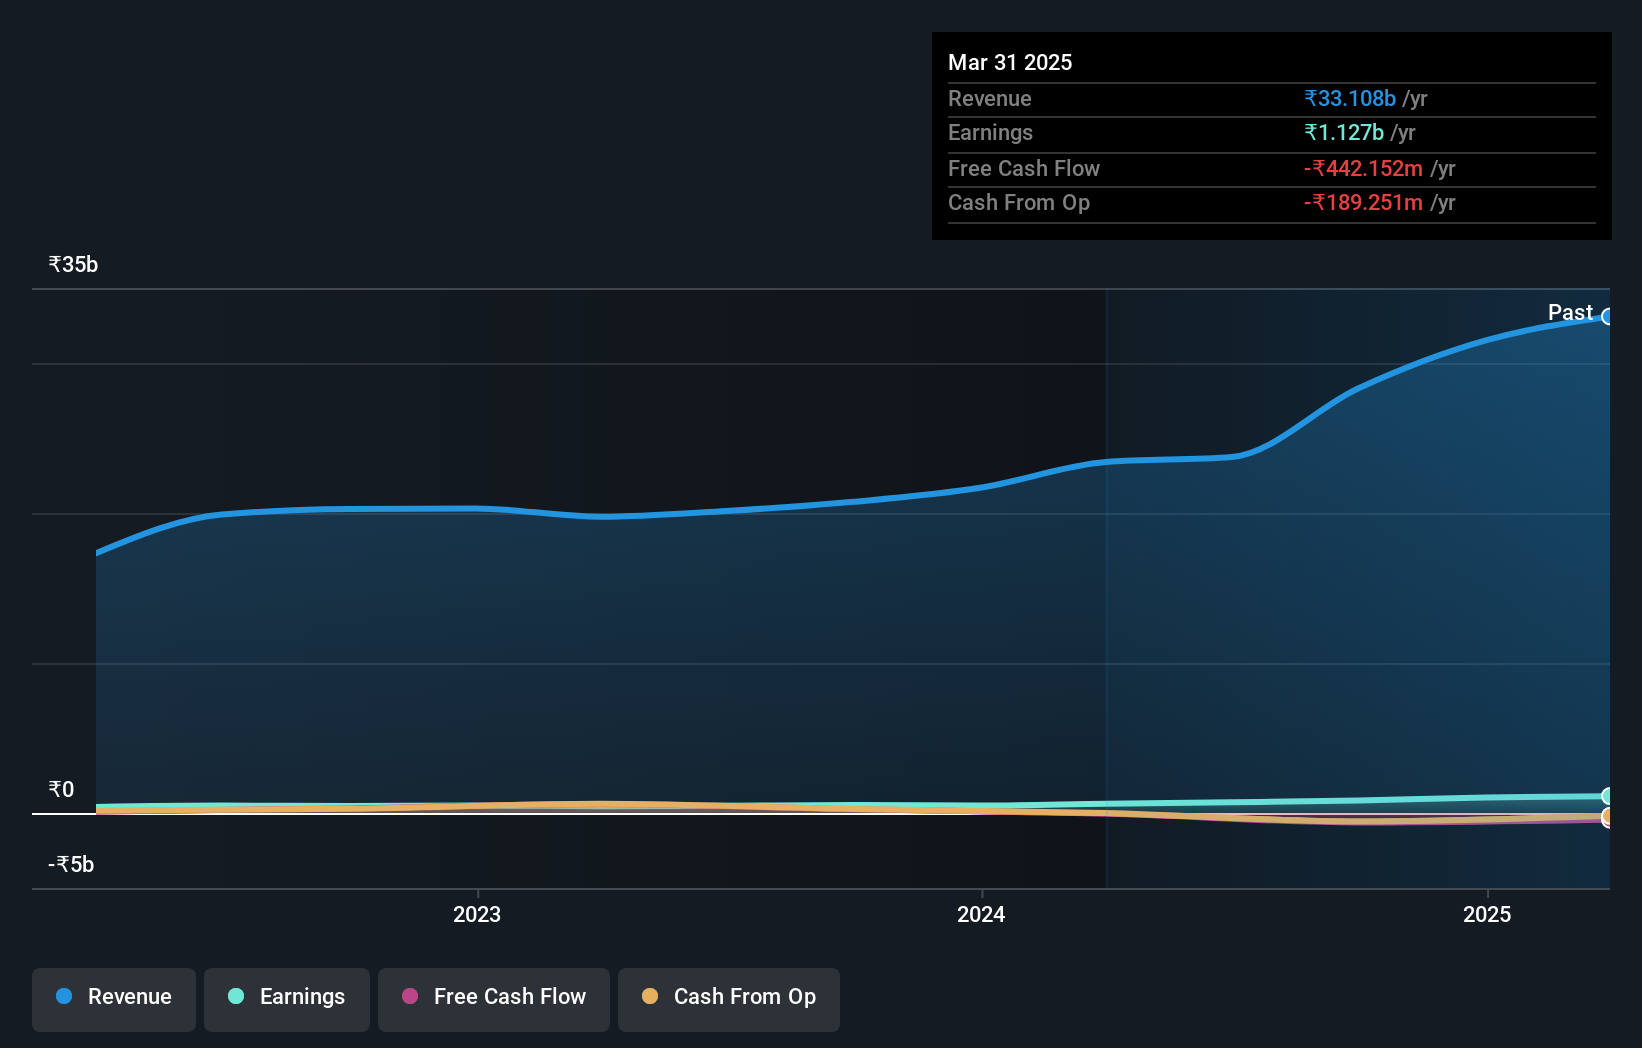Select the Revenue endpoint marker on the chart
Viewport: 1642px width, 1048px height.
click(x=1608, y=316)
